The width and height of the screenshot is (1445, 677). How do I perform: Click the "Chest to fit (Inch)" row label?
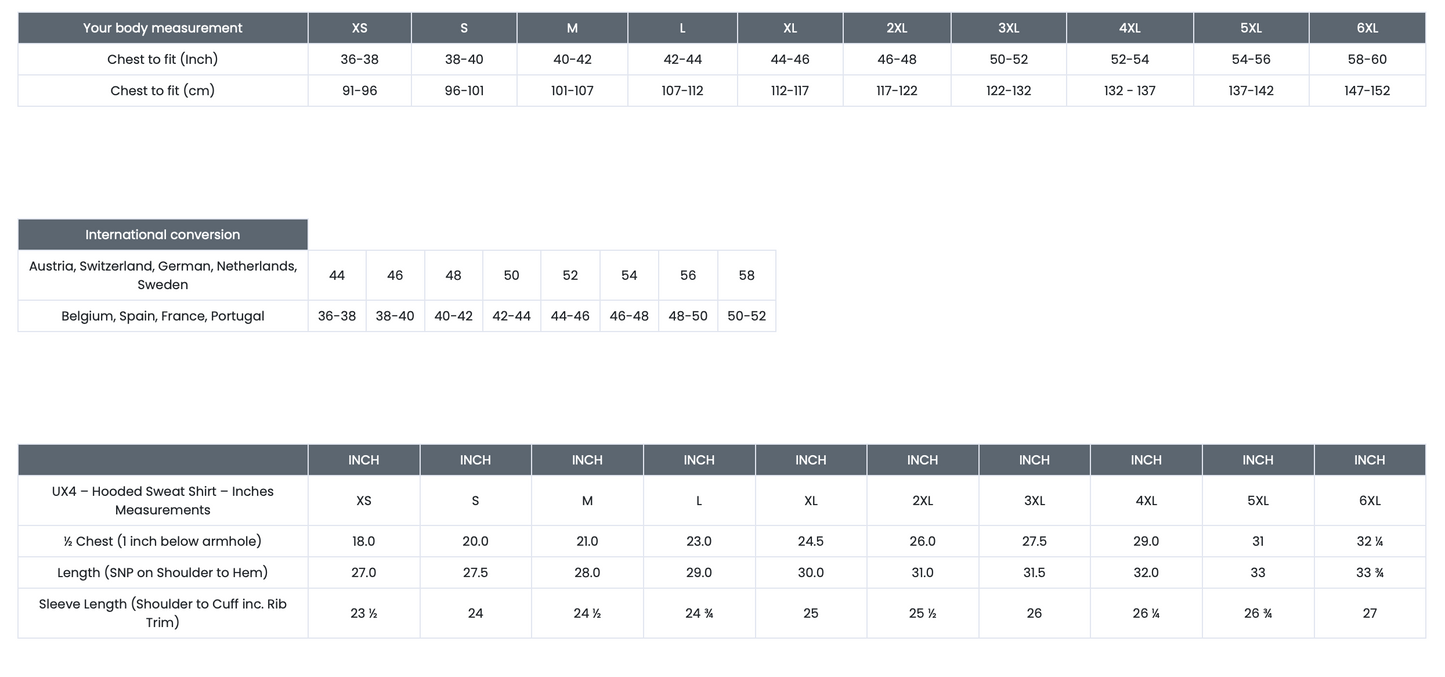[x=162, y=59]
